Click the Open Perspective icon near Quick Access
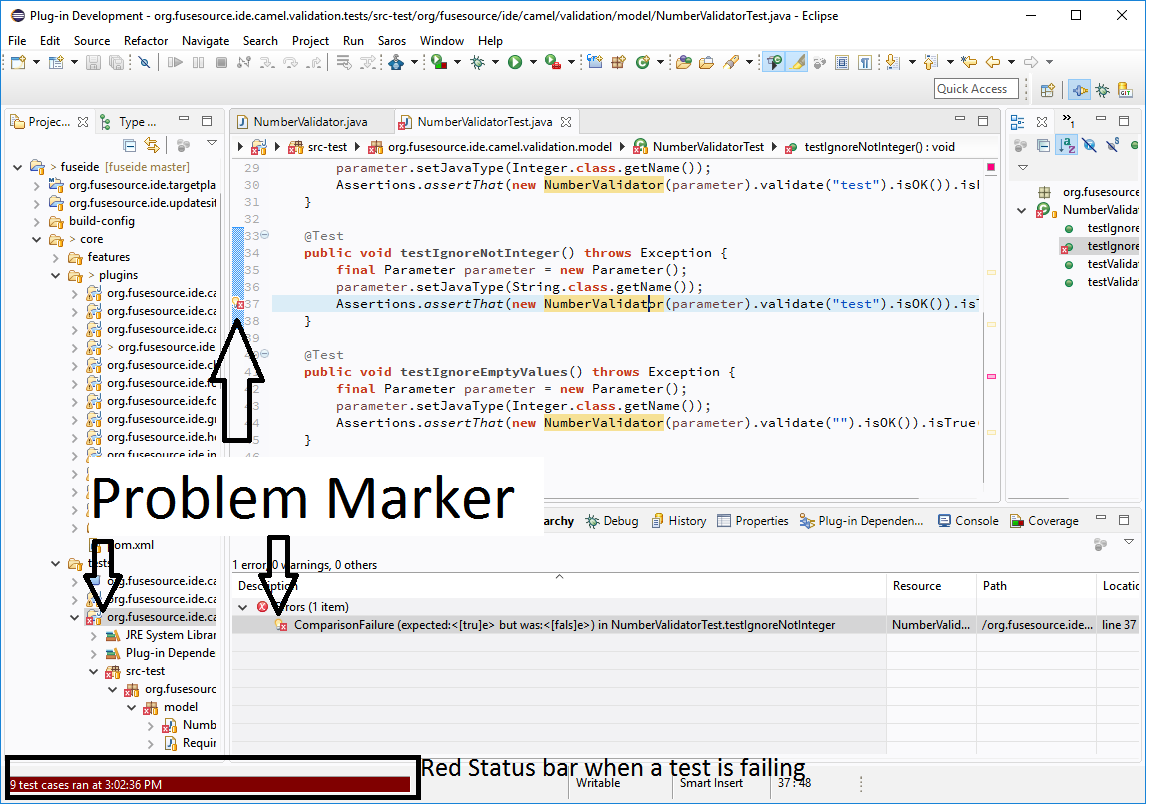1152x804 pixels. tap(1047, 90)
